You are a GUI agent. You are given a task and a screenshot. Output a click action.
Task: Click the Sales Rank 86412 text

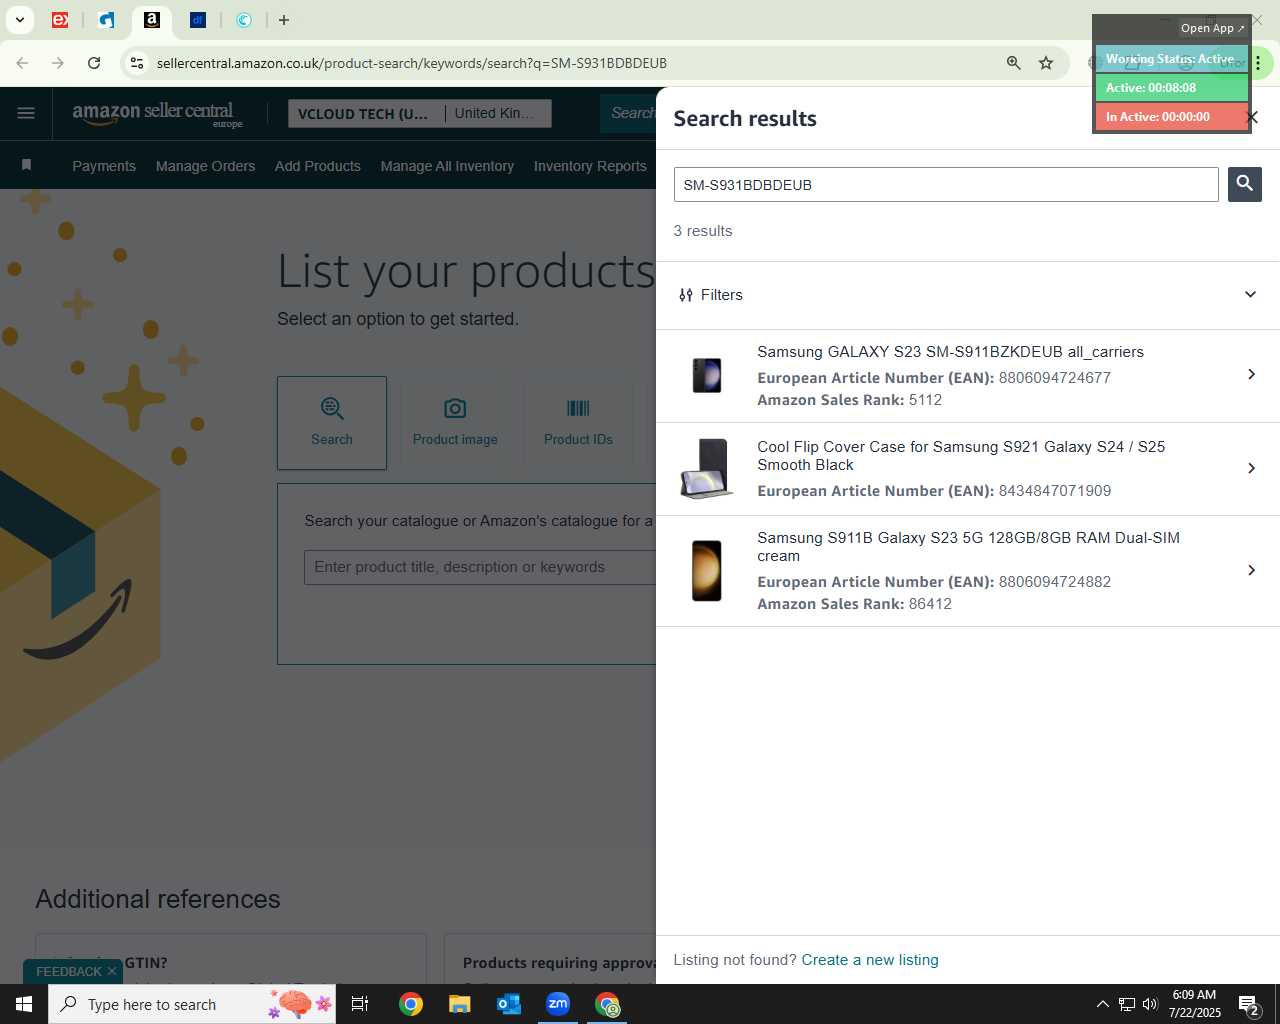854,604
